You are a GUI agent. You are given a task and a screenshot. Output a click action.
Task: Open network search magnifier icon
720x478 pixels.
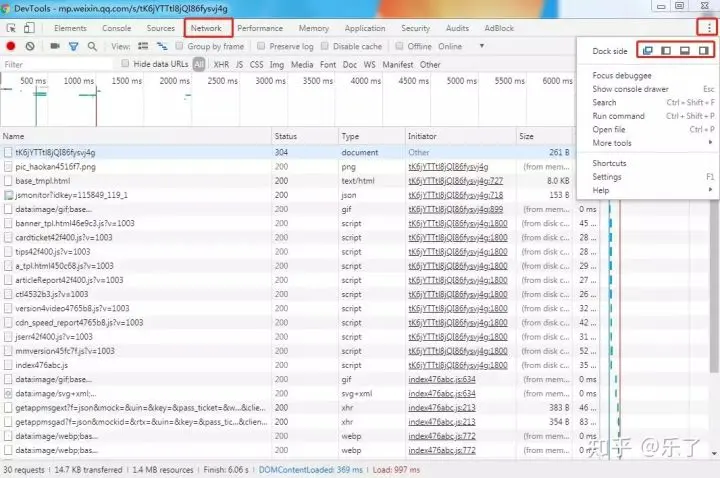[x=92, y=46]
